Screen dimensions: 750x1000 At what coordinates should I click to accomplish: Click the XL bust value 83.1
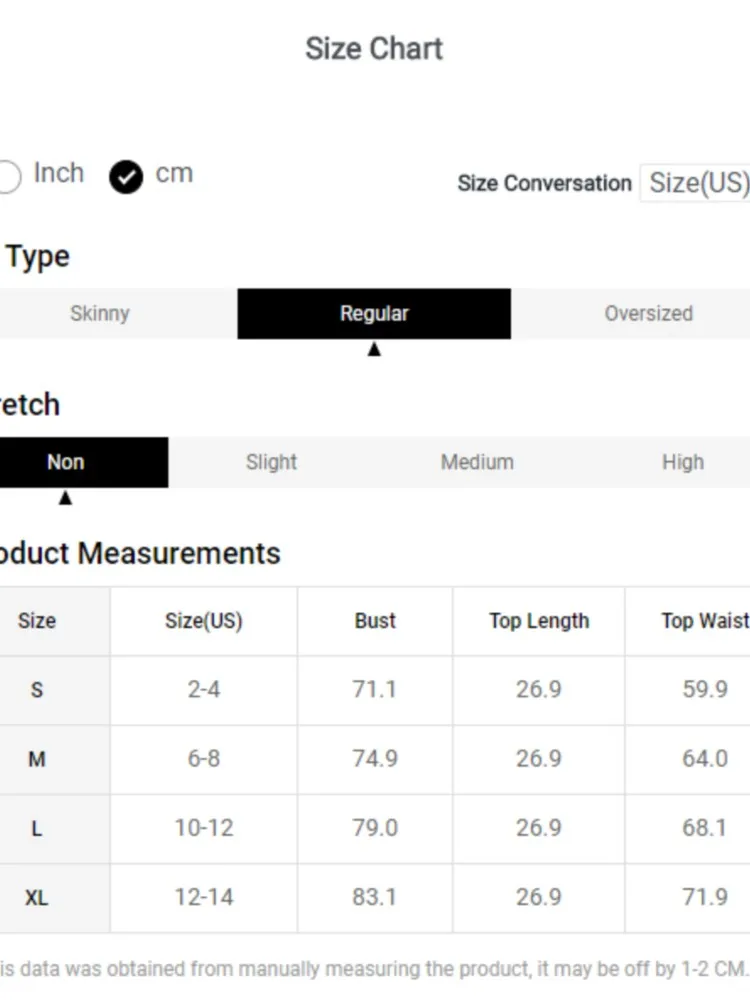[x=375, y=898]
